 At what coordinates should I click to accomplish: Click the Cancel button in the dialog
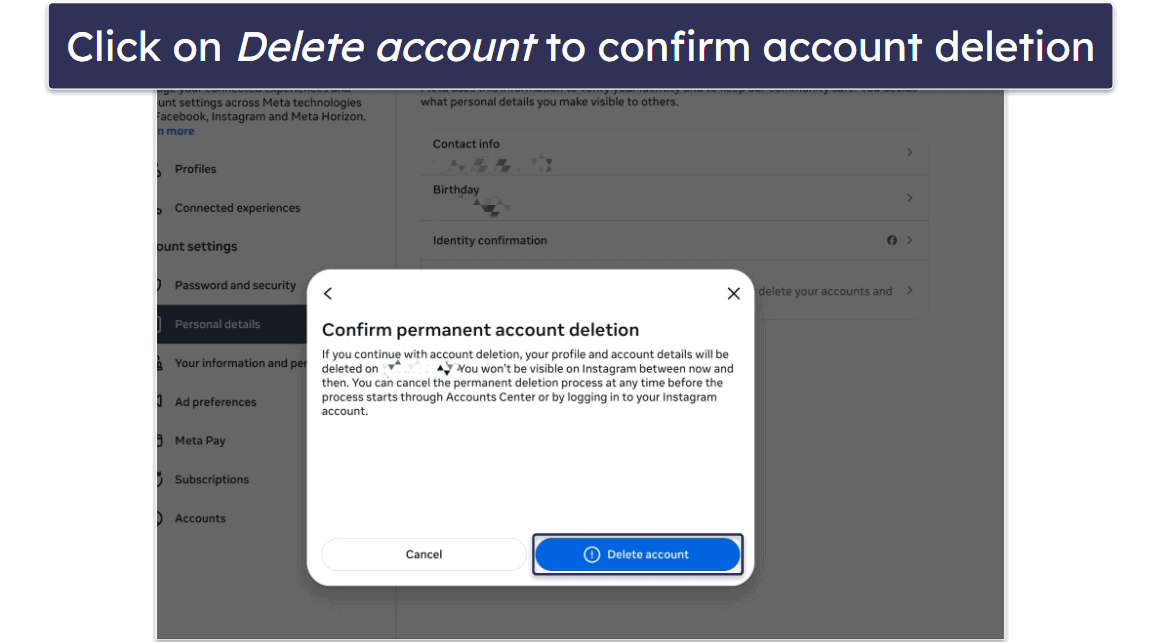pyautogui.click(x=423, y=554)
